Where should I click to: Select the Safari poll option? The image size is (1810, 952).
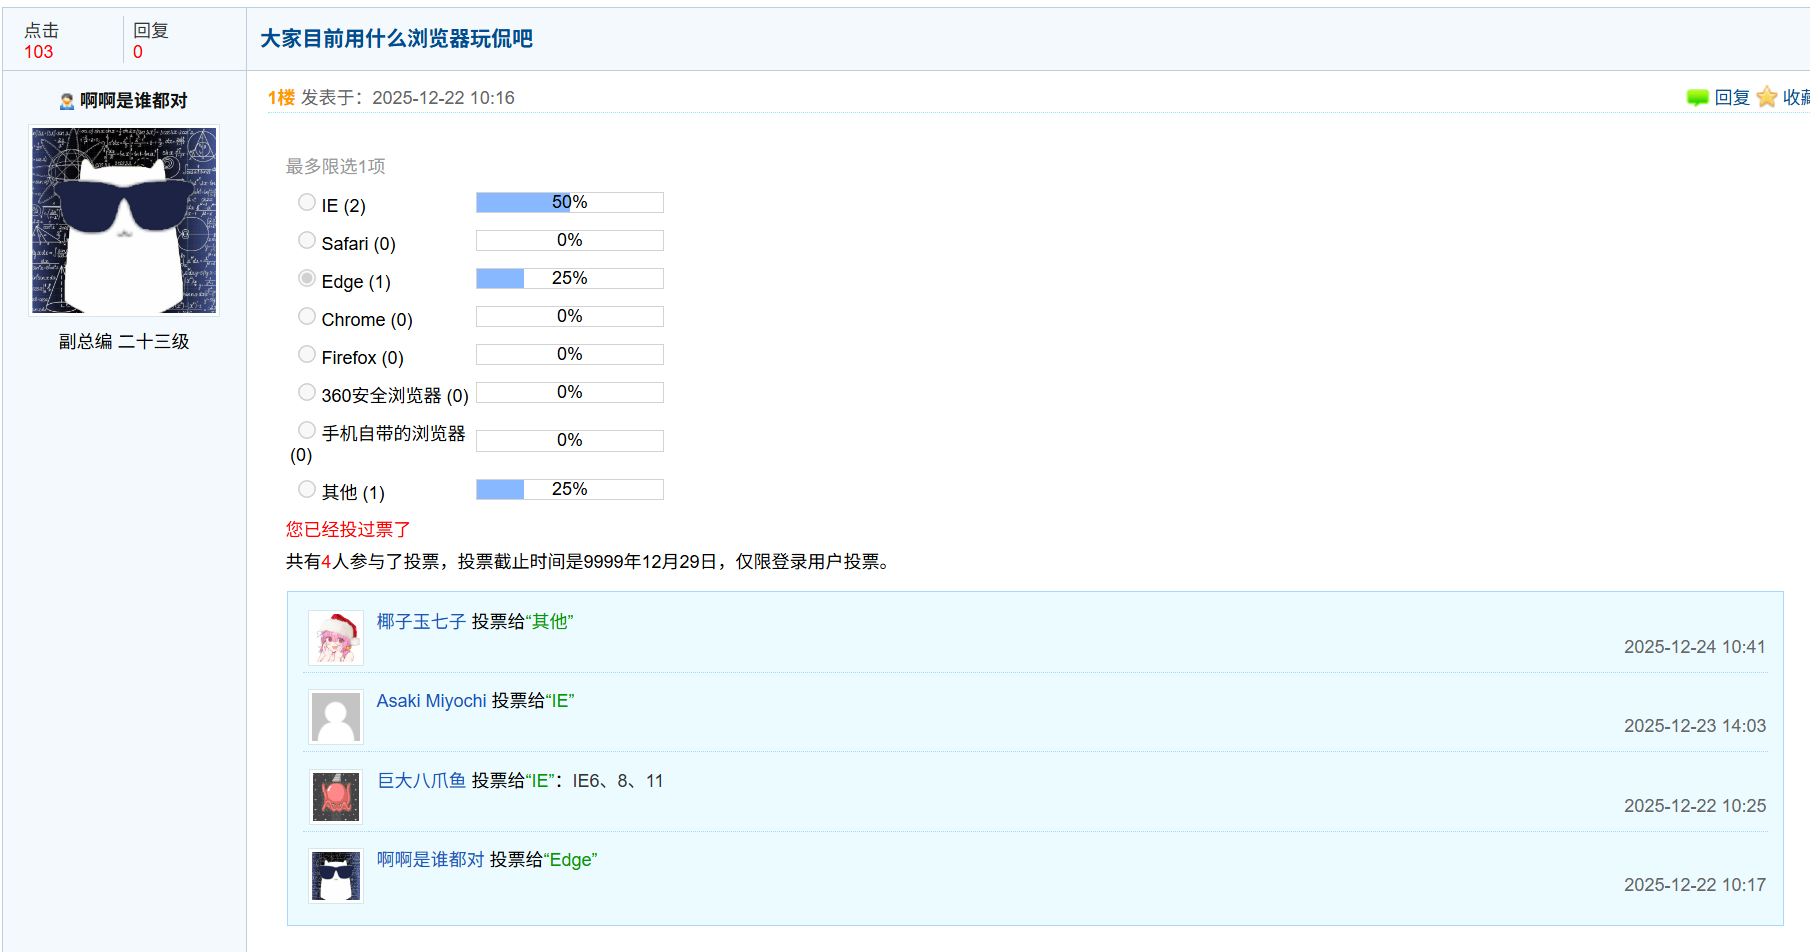307,241
